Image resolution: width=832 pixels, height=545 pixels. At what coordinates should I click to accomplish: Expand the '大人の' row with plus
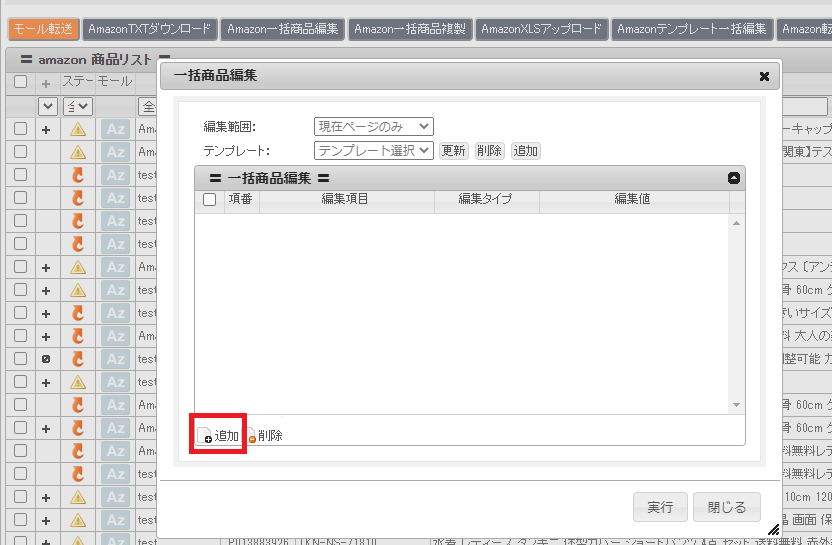coord(46,337)
